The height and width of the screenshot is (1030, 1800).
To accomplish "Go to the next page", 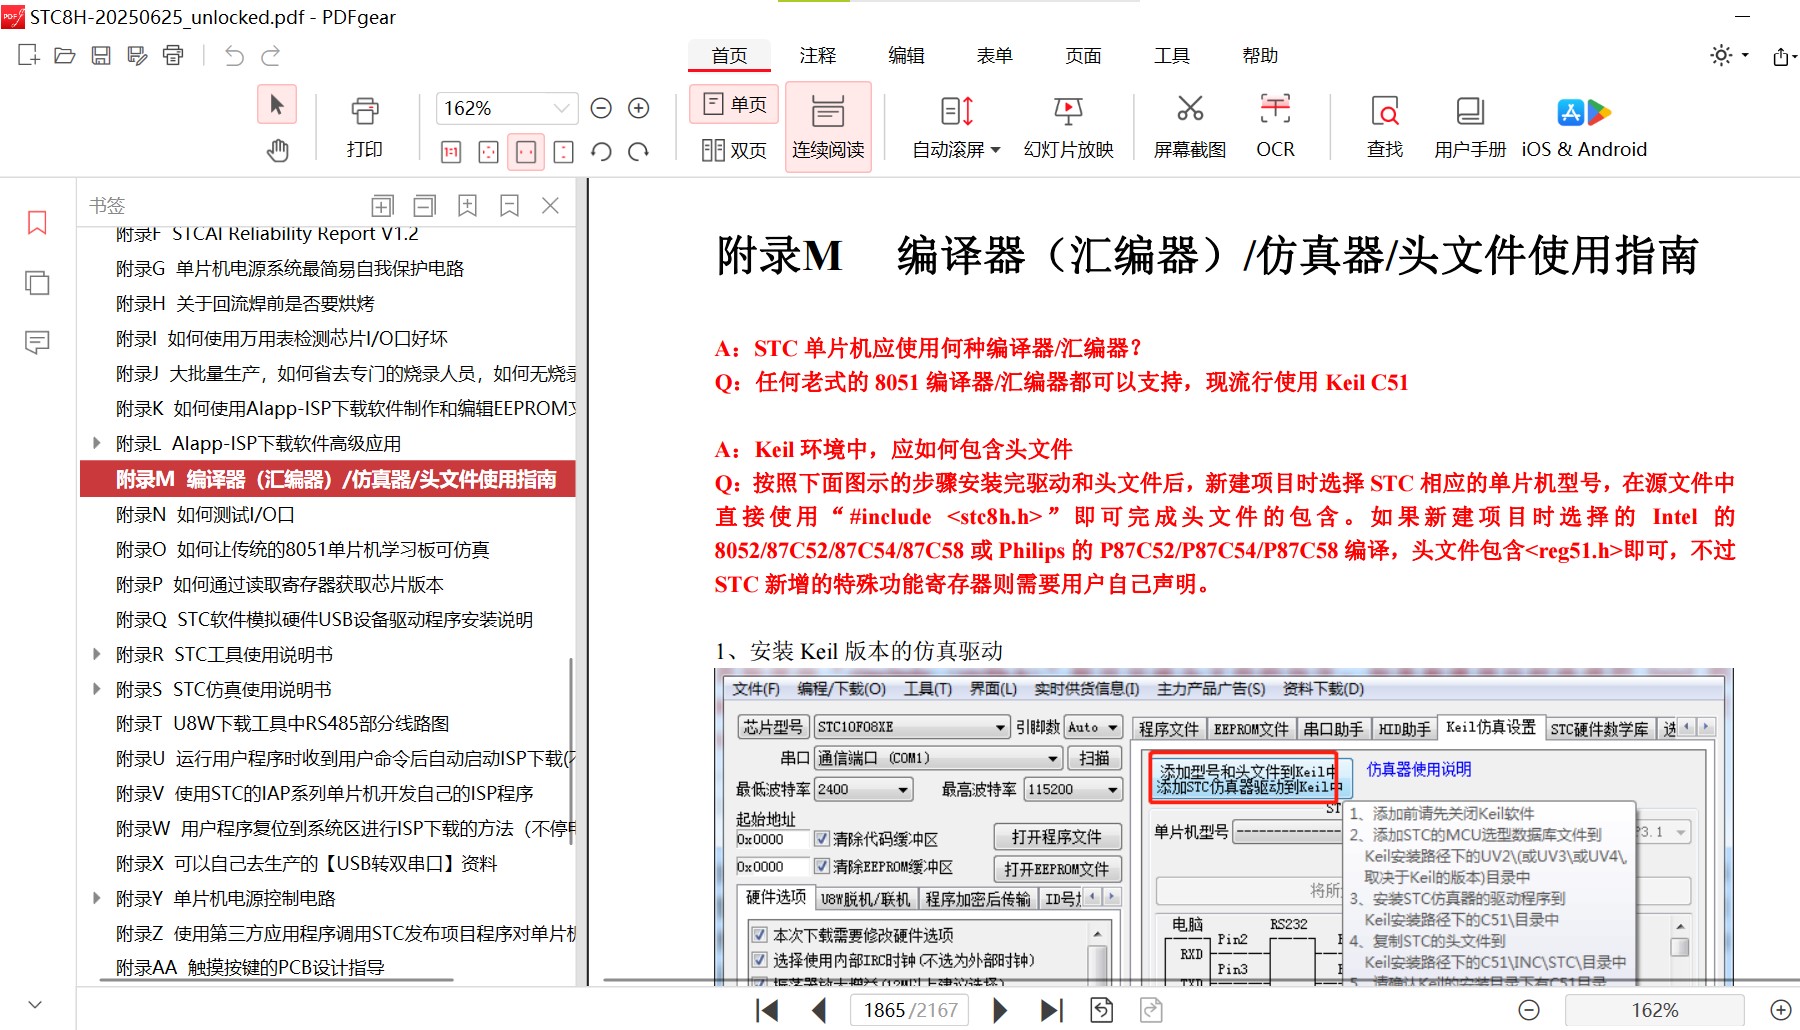I will (x=999, y=1010).
